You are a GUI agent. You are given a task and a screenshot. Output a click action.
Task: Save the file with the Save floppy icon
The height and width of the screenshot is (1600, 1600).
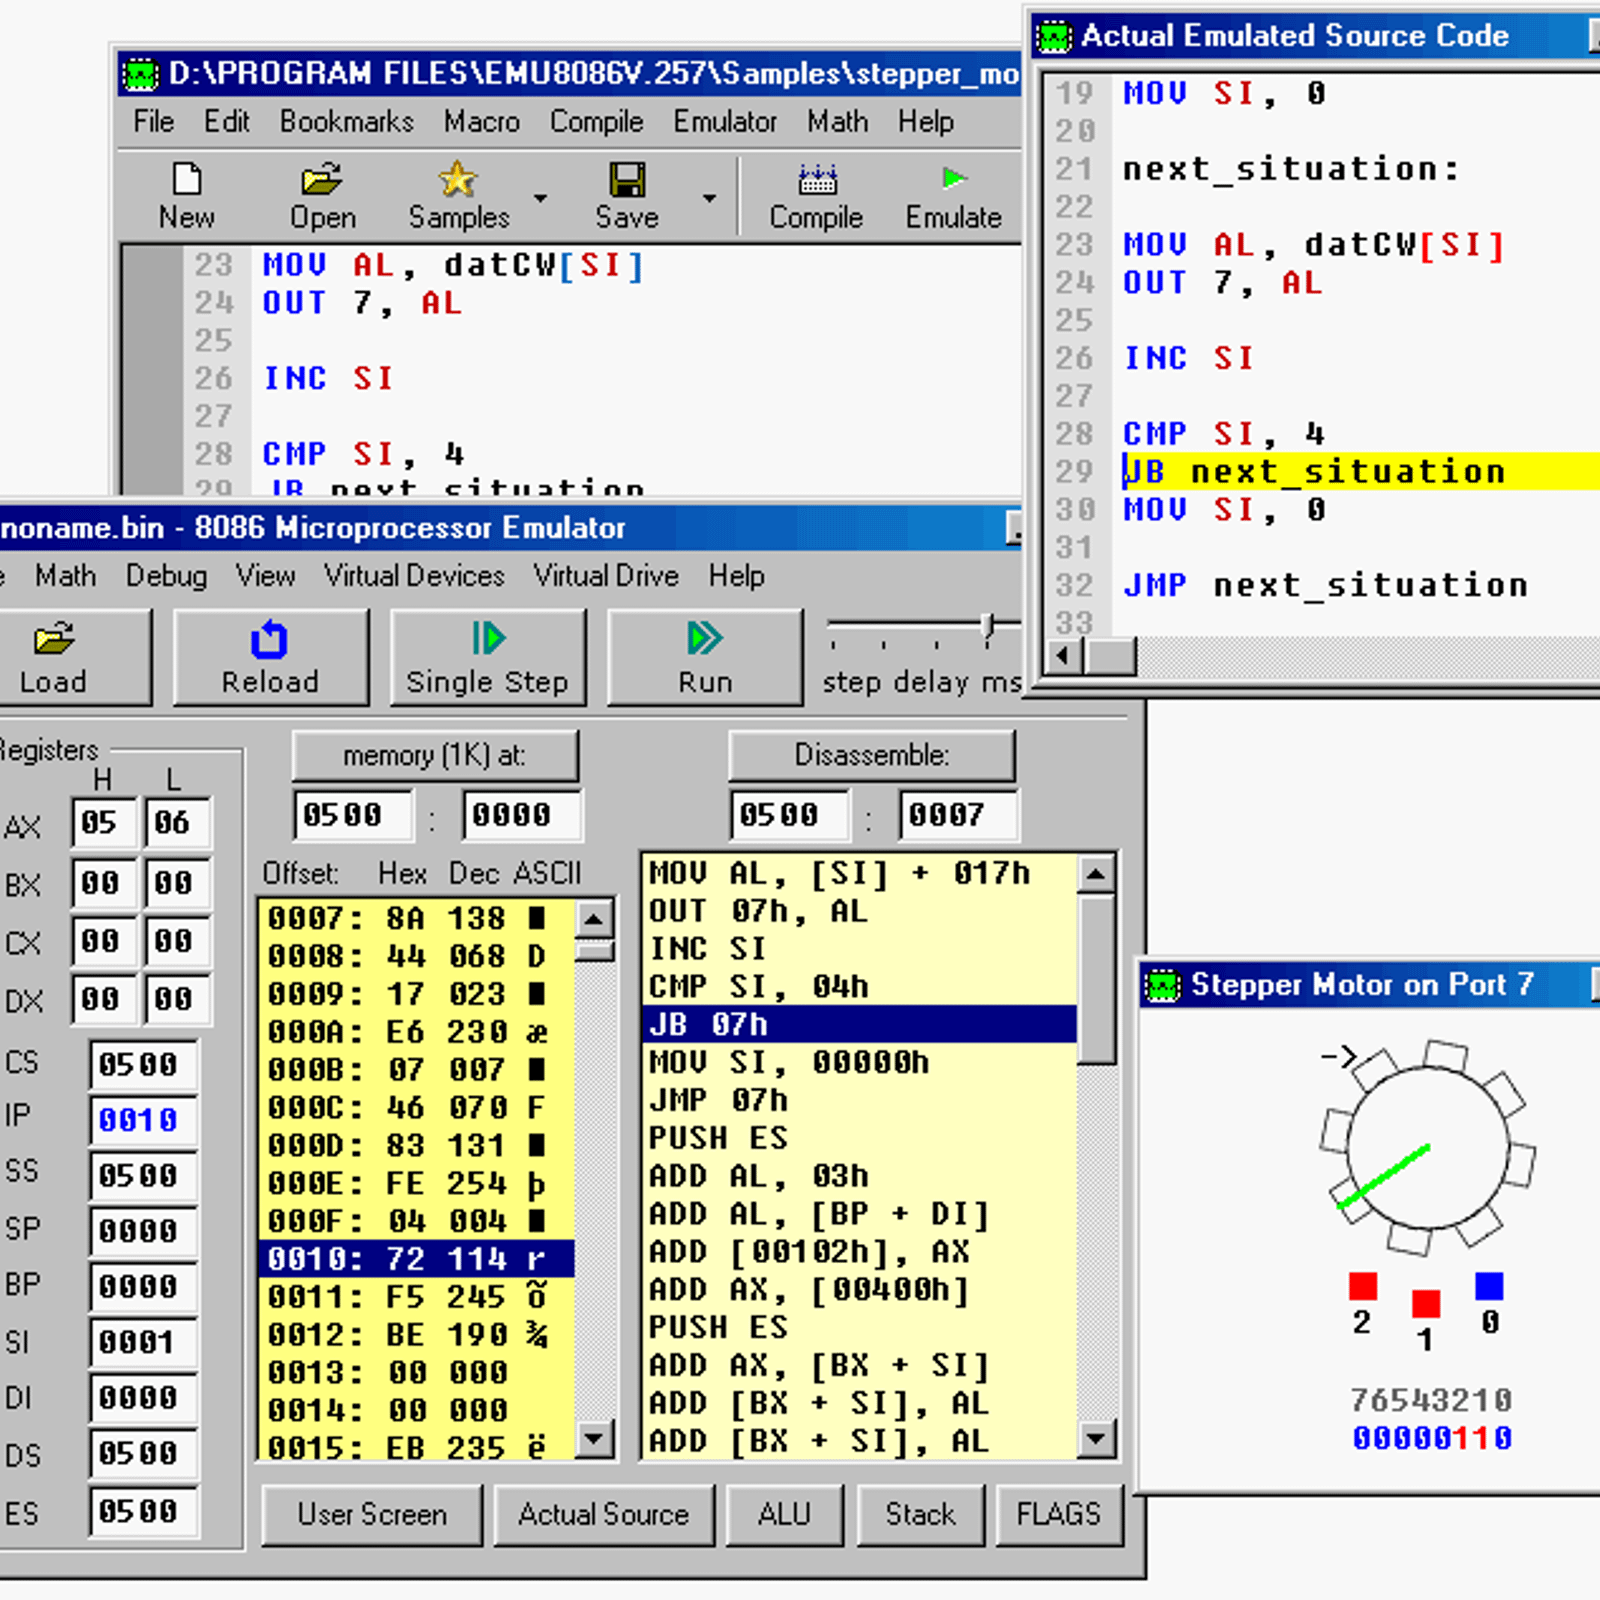[x=627, y=181]
